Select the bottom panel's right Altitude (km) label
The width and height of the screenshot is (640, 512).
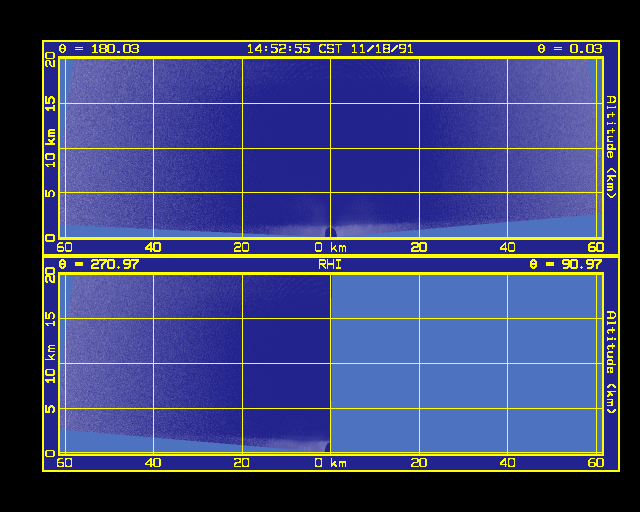[x=611, y=362]
